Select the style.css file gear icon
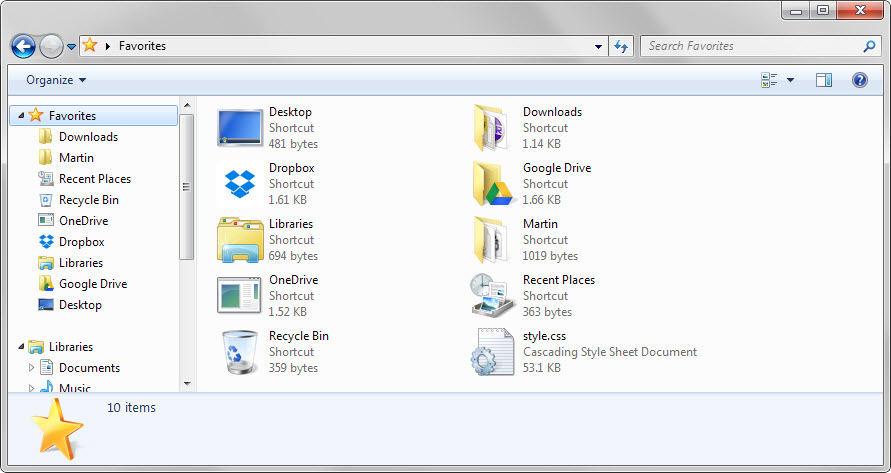891x473 pixels. pos(492,352)
